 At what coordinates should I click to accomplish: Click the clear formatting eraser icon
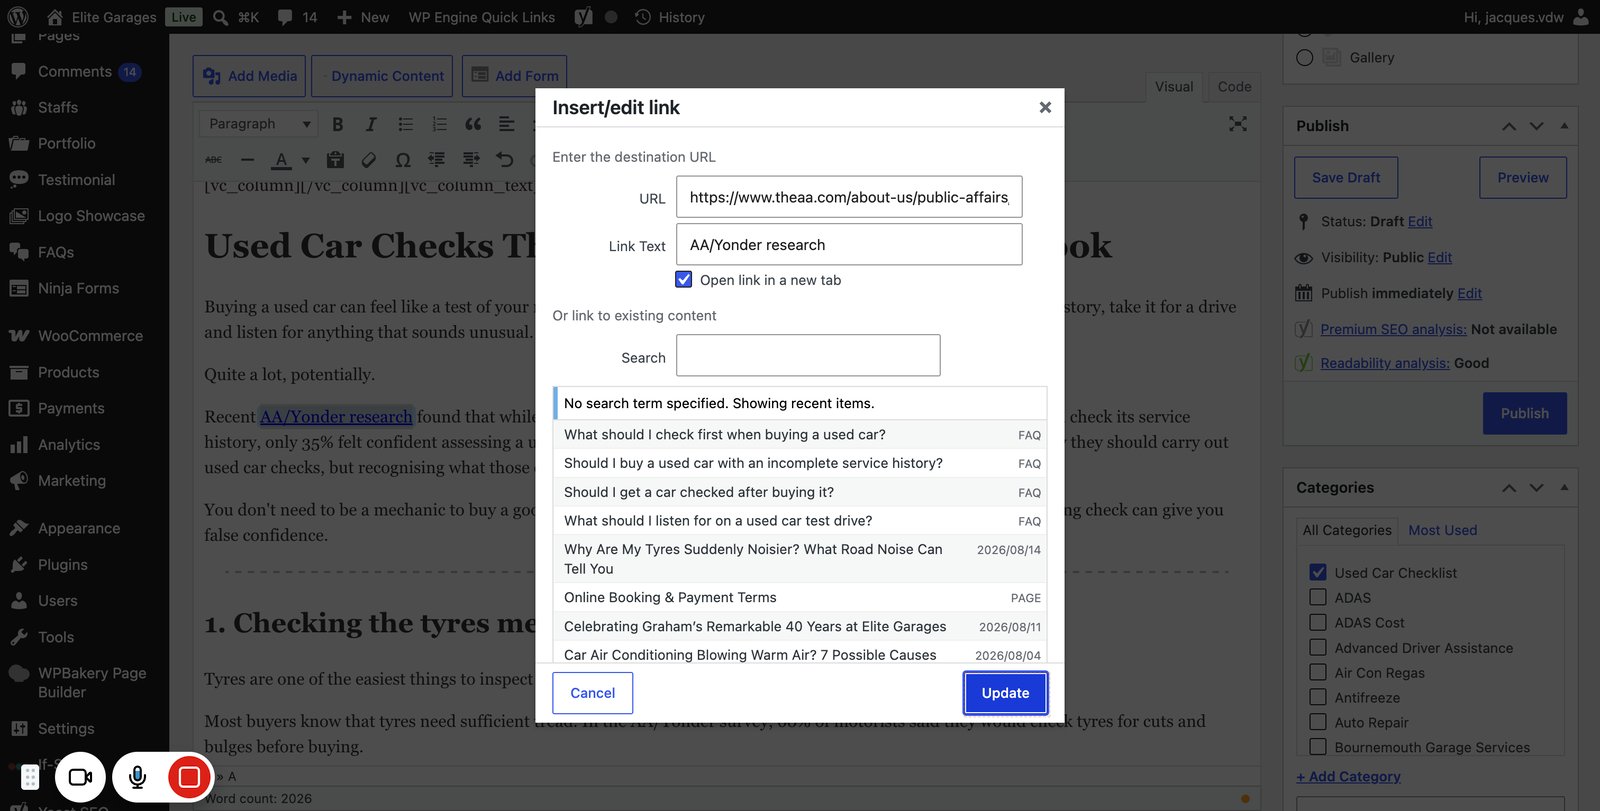click(369, 160)
